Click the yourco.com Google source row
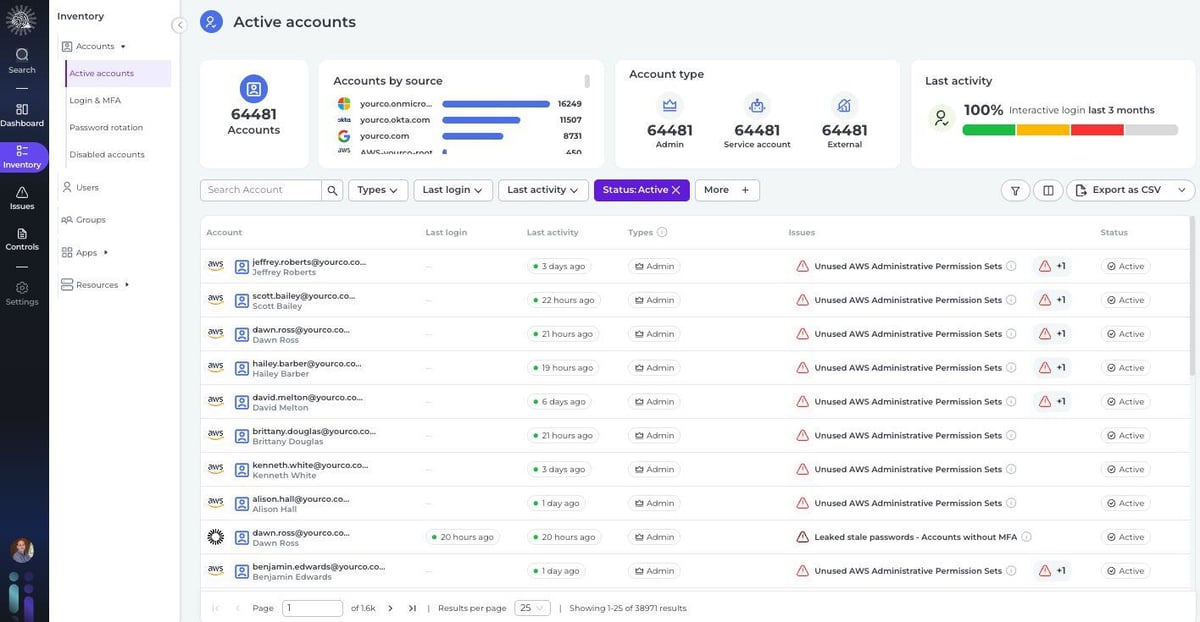The height and width of the screenshot is (622, 1200). pyautogui.click(x=459, y=136)
